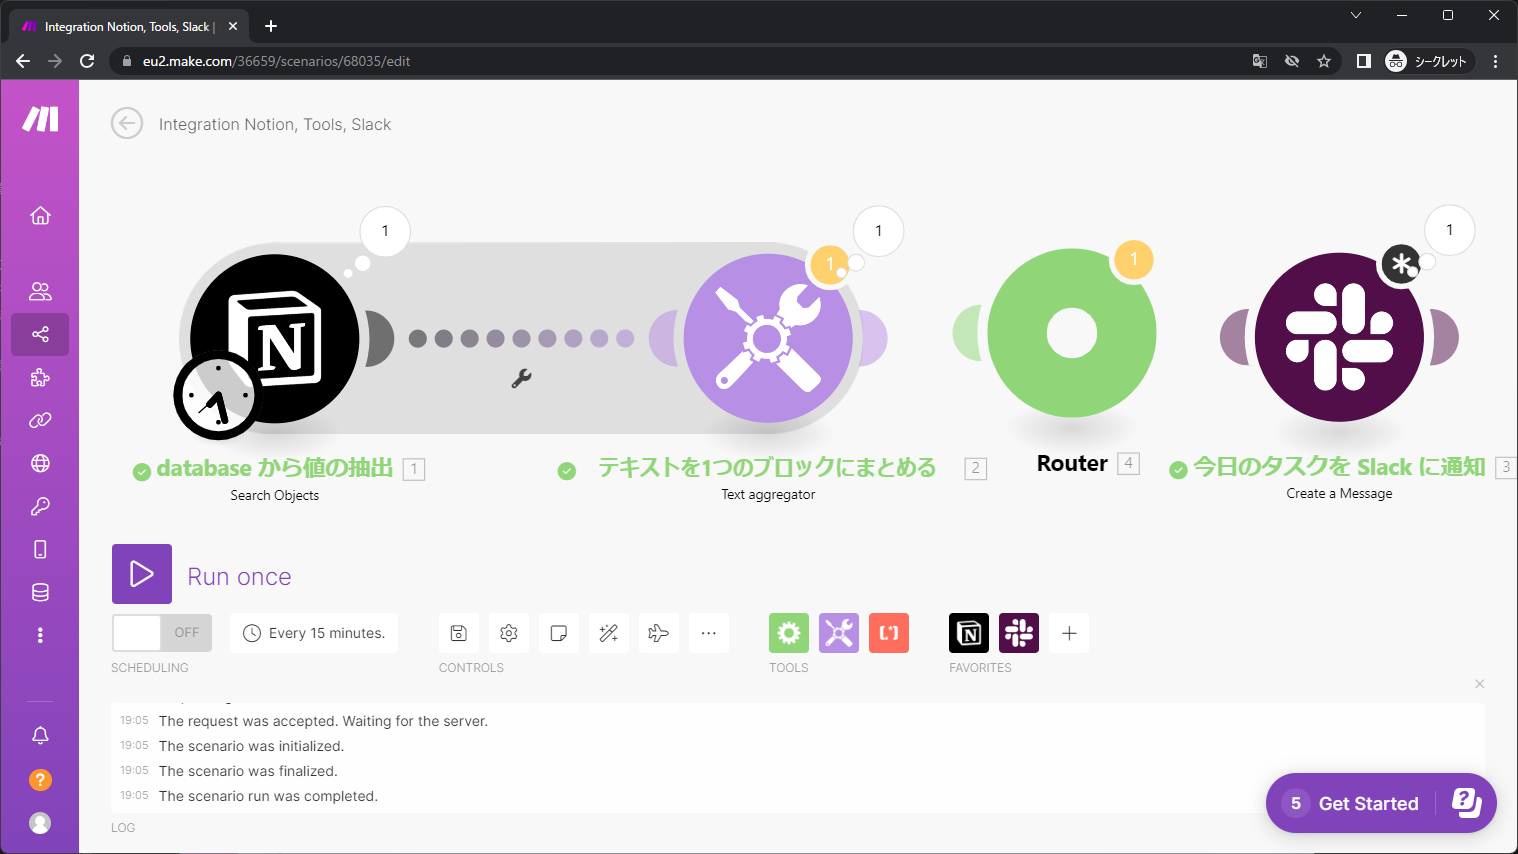The width and height of the screenshot is (1518, 854).
Task: Open the output bubble above the Slack module
Action: pyautogui.click(x=1450, y=230)
